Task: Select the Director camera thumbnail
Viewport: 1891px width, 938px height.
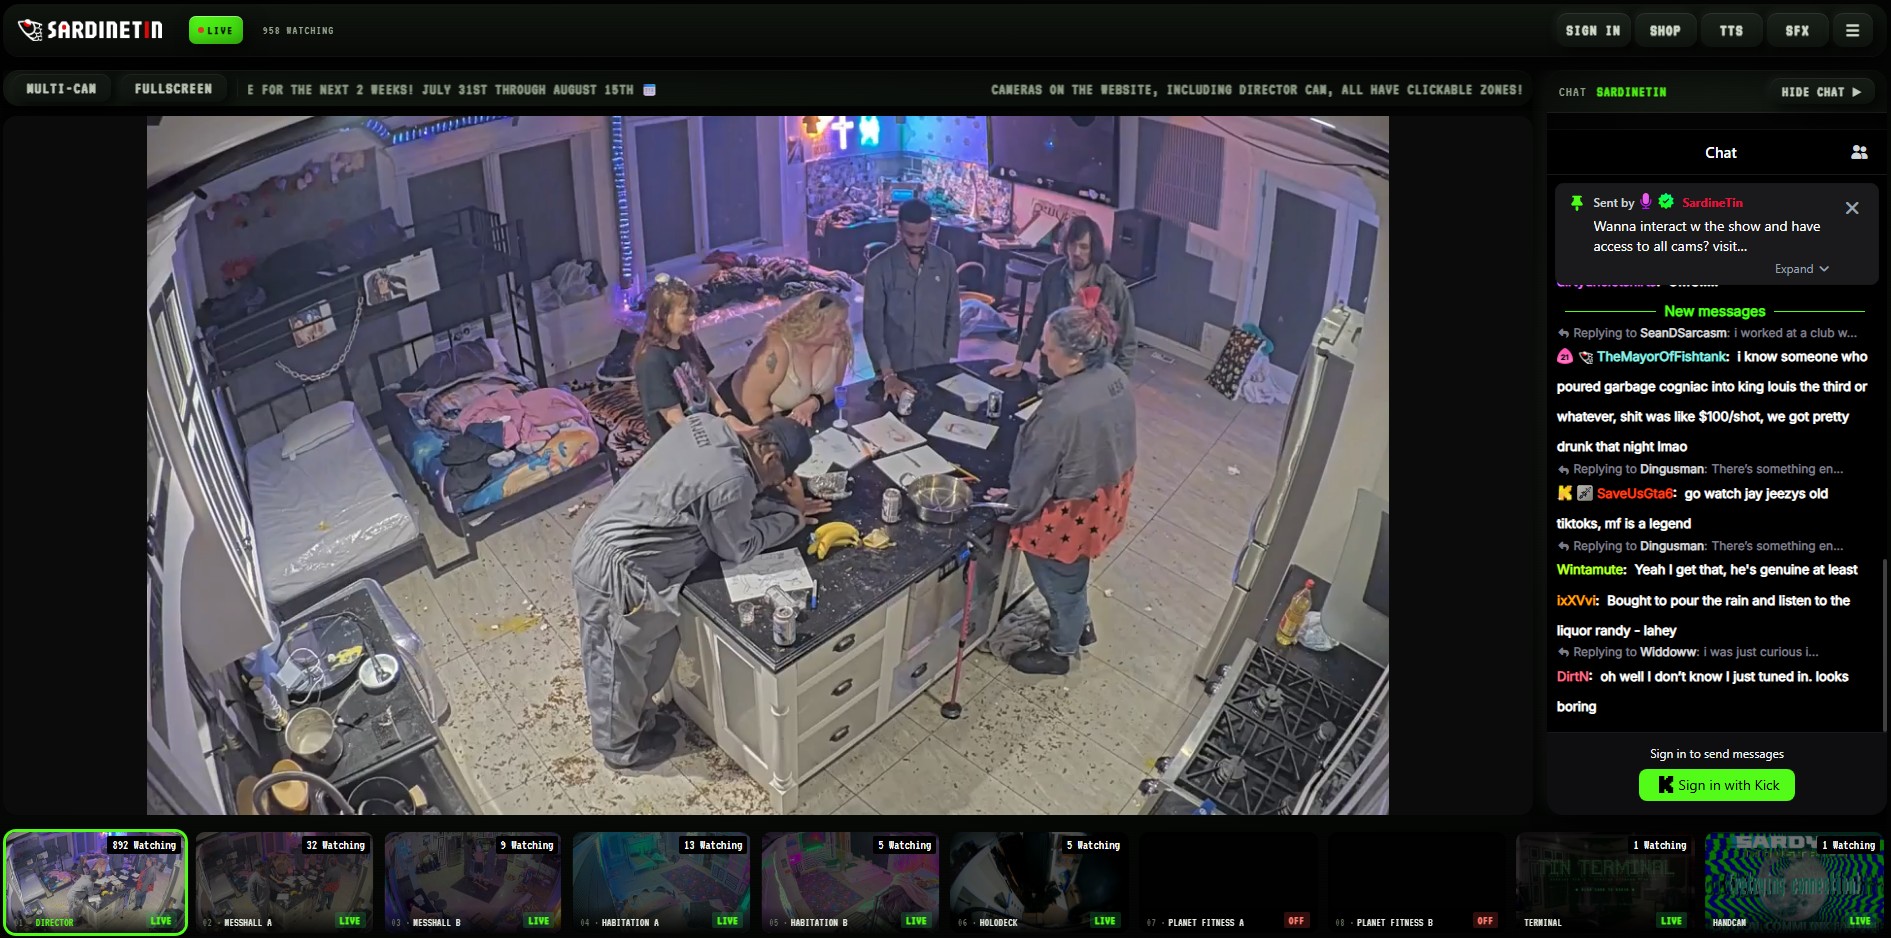Action: tap(96, 883)
